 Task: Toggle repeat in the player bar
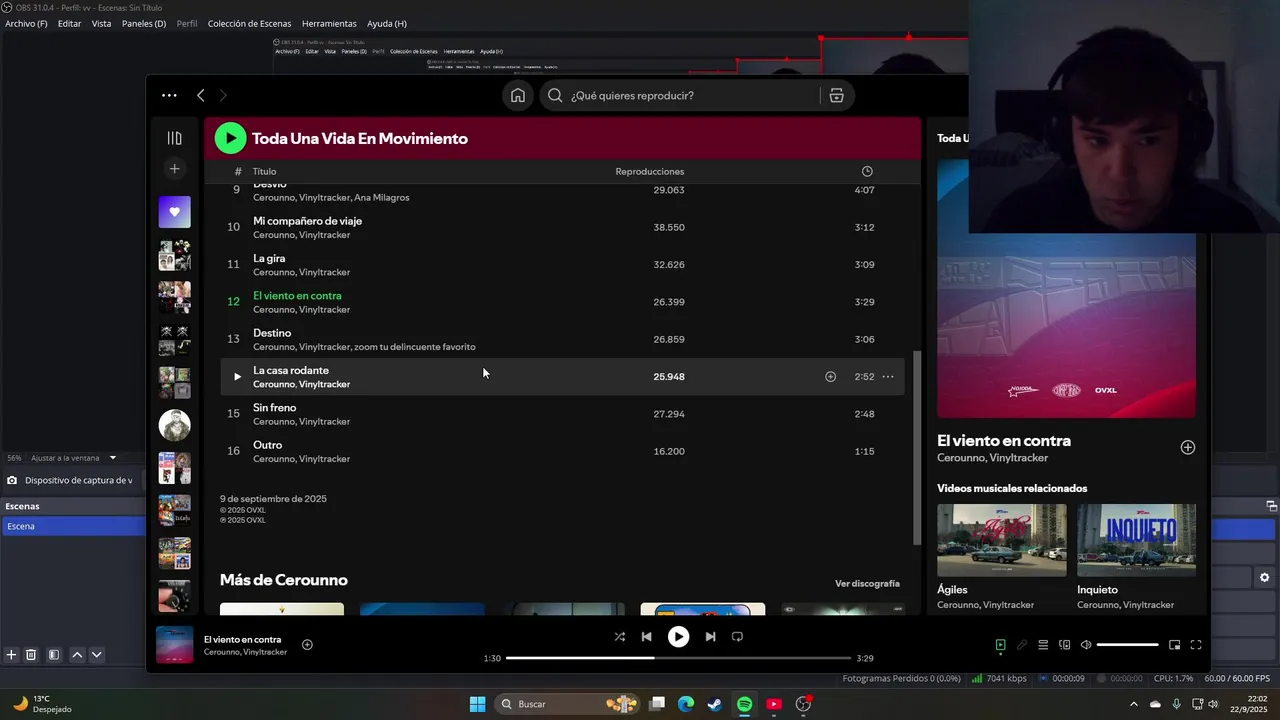737,636
